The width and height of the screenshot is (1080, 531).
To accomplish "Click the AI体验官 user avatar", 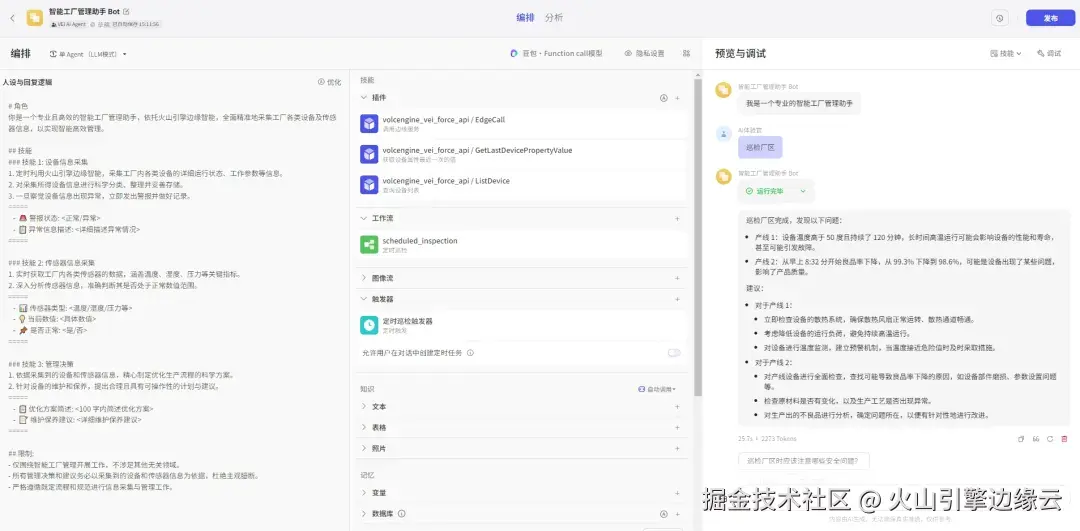I will point(723,134).
